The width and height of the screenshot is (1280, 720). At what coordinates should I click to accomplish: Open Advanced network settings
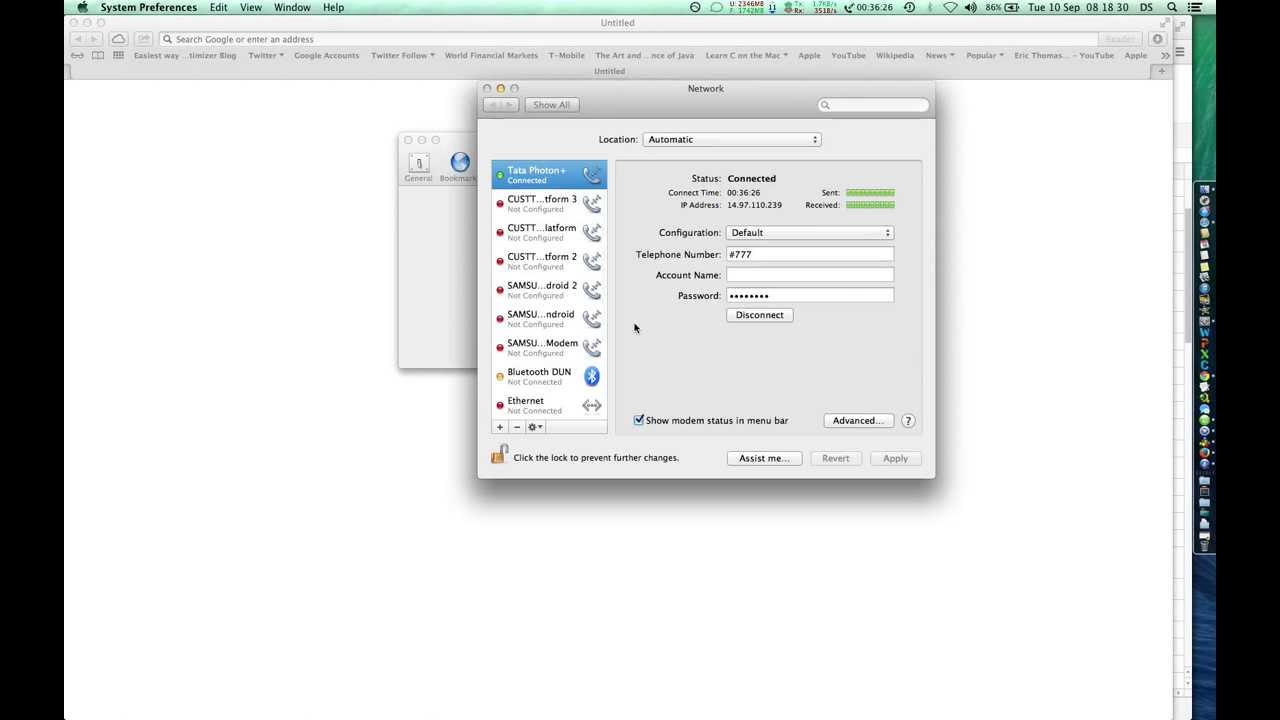tap(858, 421)
